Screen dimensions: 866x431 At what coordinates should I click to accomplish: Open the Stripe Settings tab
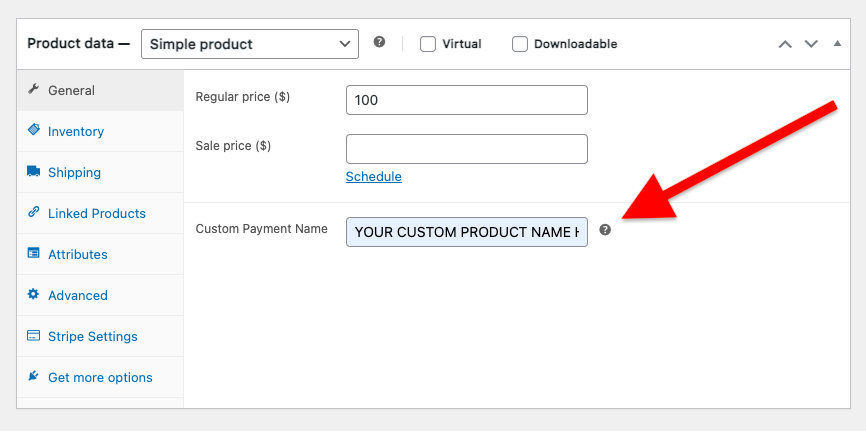point(93,336)
